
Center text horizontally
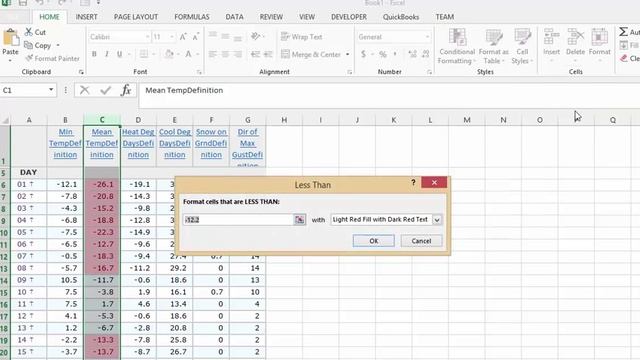tap(225, 54)
